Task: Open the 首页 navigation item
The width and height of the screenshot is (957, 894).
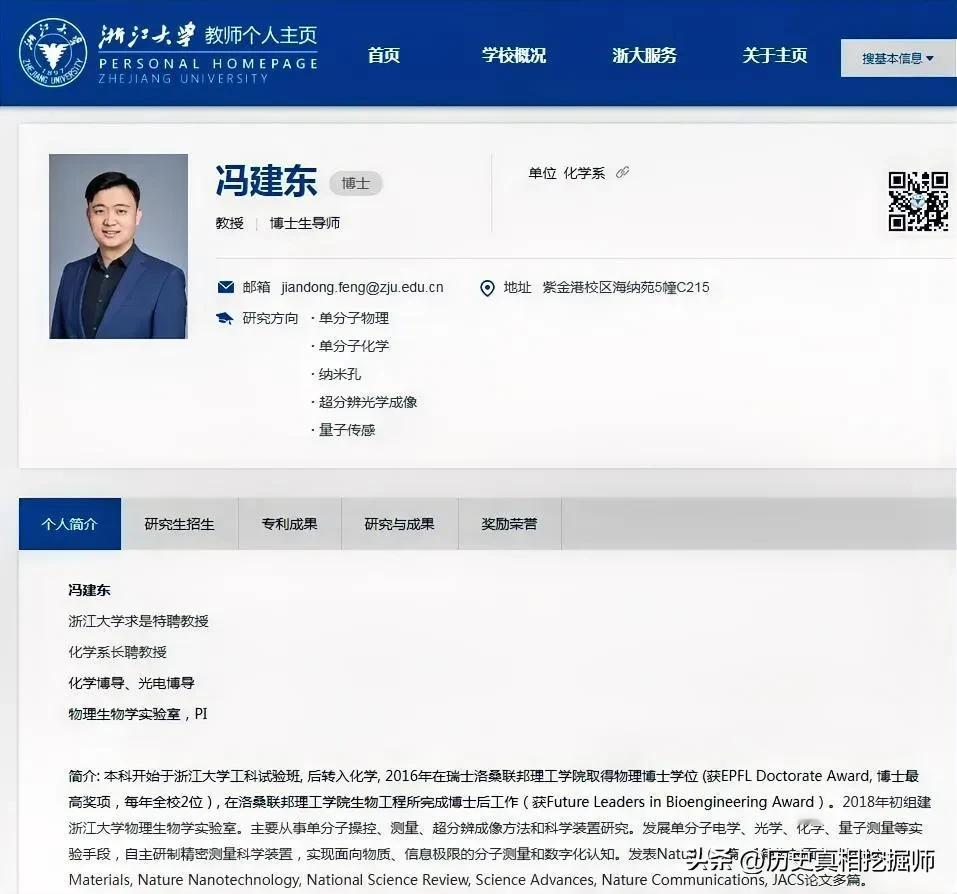Action: pos(383,56)
